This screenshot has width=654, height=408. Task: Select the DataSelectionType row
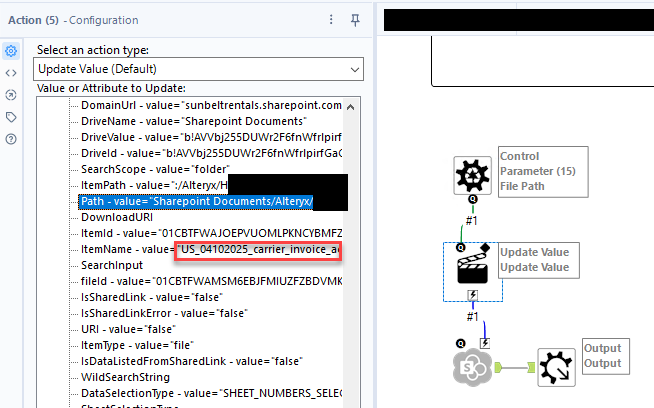211,393
